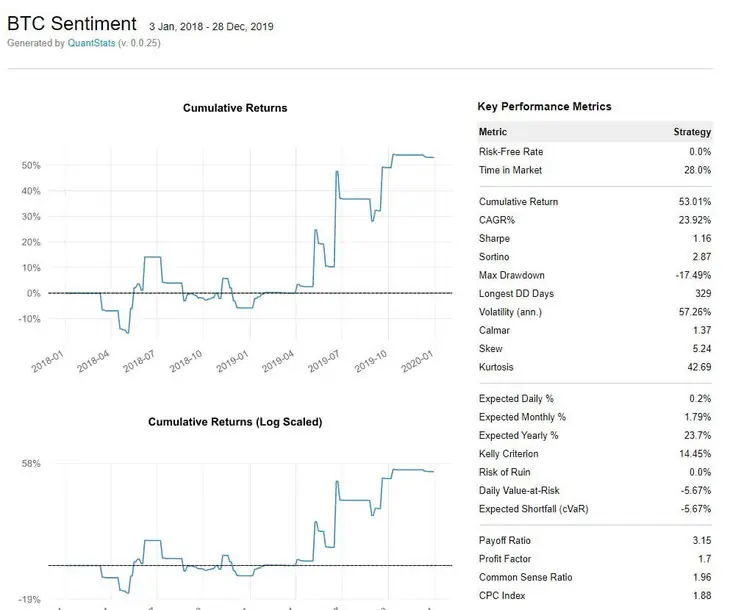Click the report date range text

(x=211, y=26)
